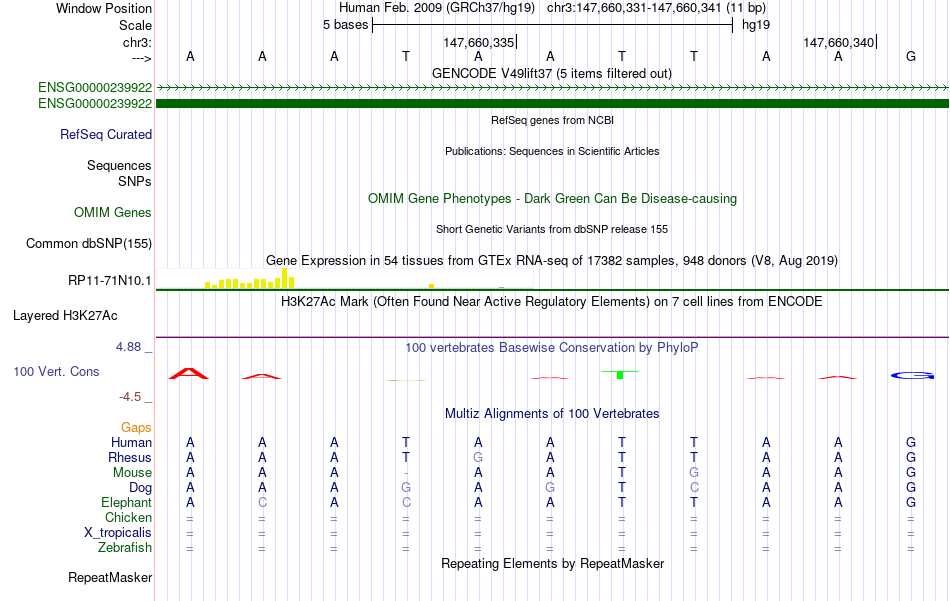Click the Zebrafish alignment row label
The height and width of the screenshot is (601, 950).
tap(125, 548)
